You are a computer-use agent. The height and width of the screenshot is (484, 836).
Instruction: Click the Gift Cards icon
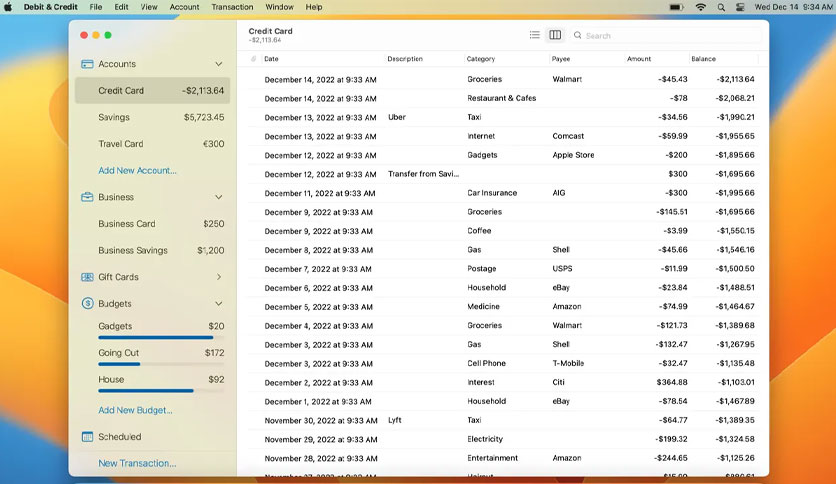pyautogui.click(x=87, y=277)
